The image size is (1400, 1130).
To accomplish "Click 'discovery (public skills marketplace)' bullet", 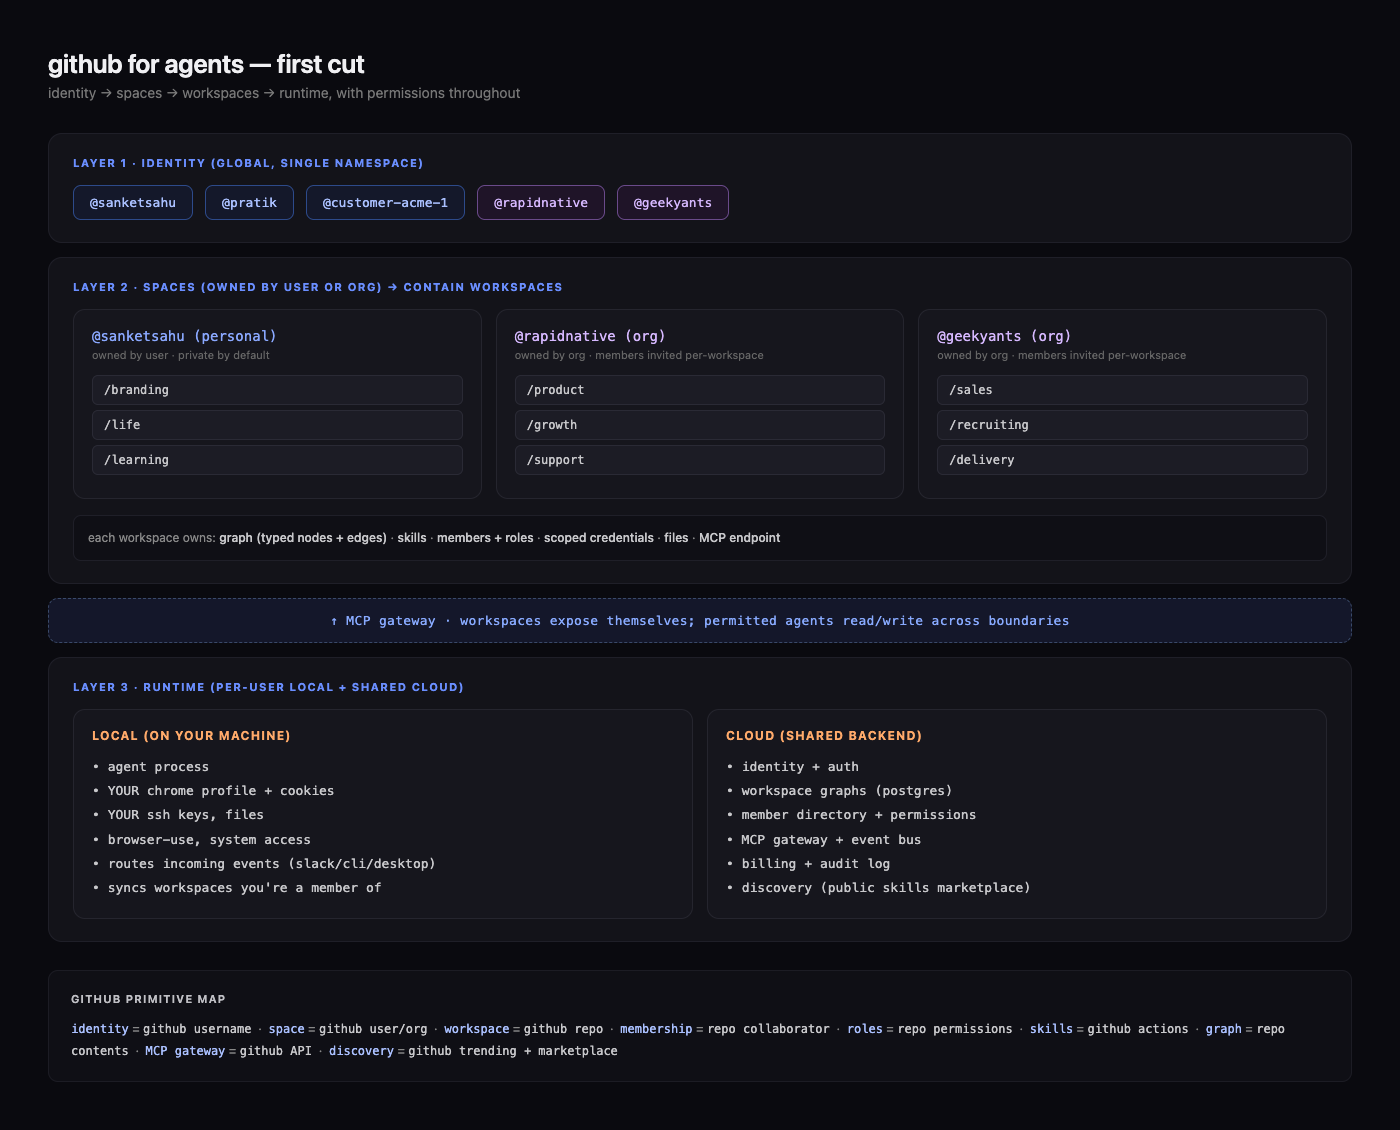I will [878, 888].
